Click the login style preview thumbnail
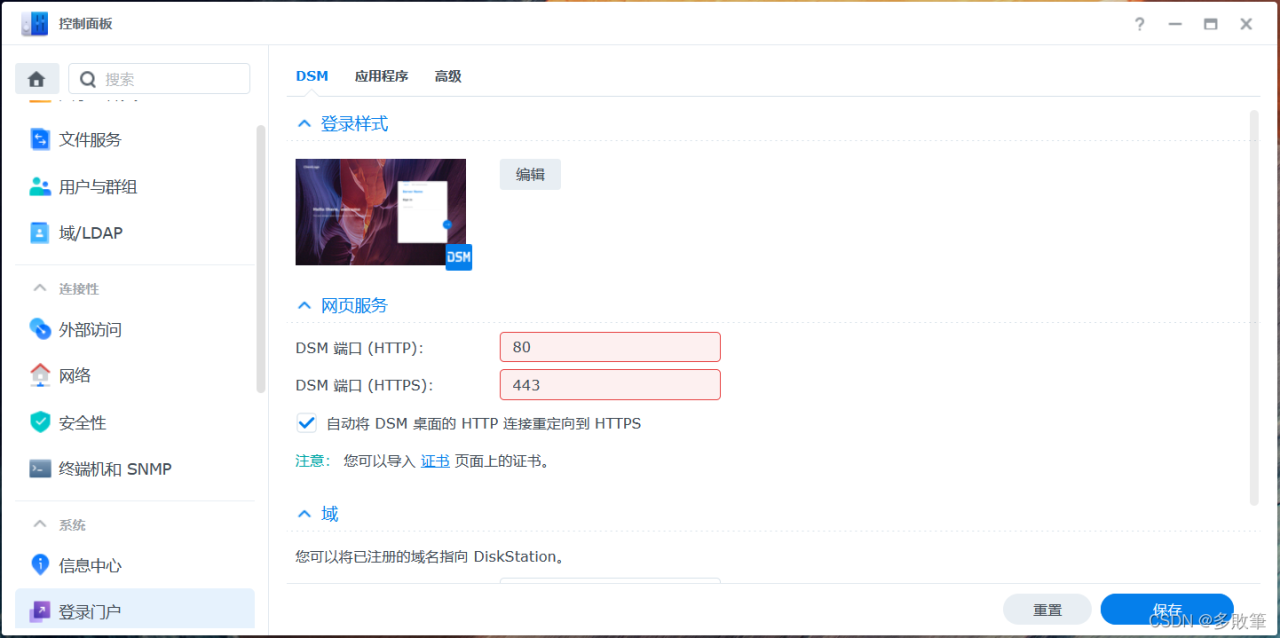1280x638 pixels. (x=381, y=212)
